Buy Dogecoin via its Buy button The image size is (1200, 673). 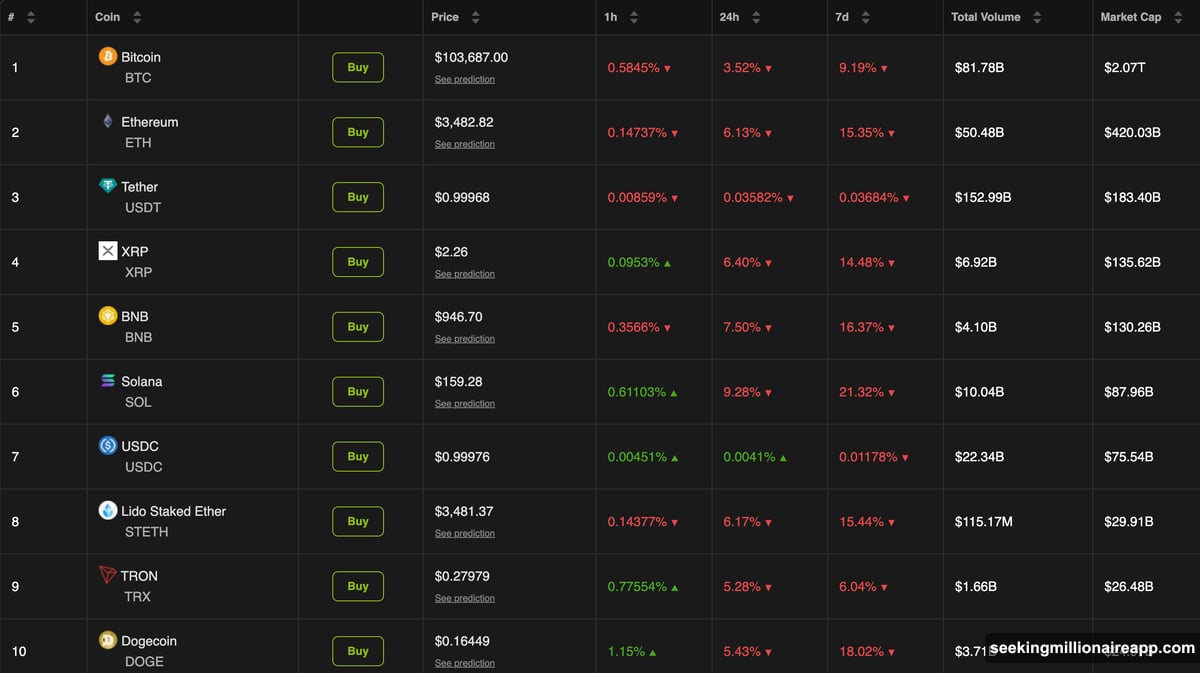coord(357,651)
